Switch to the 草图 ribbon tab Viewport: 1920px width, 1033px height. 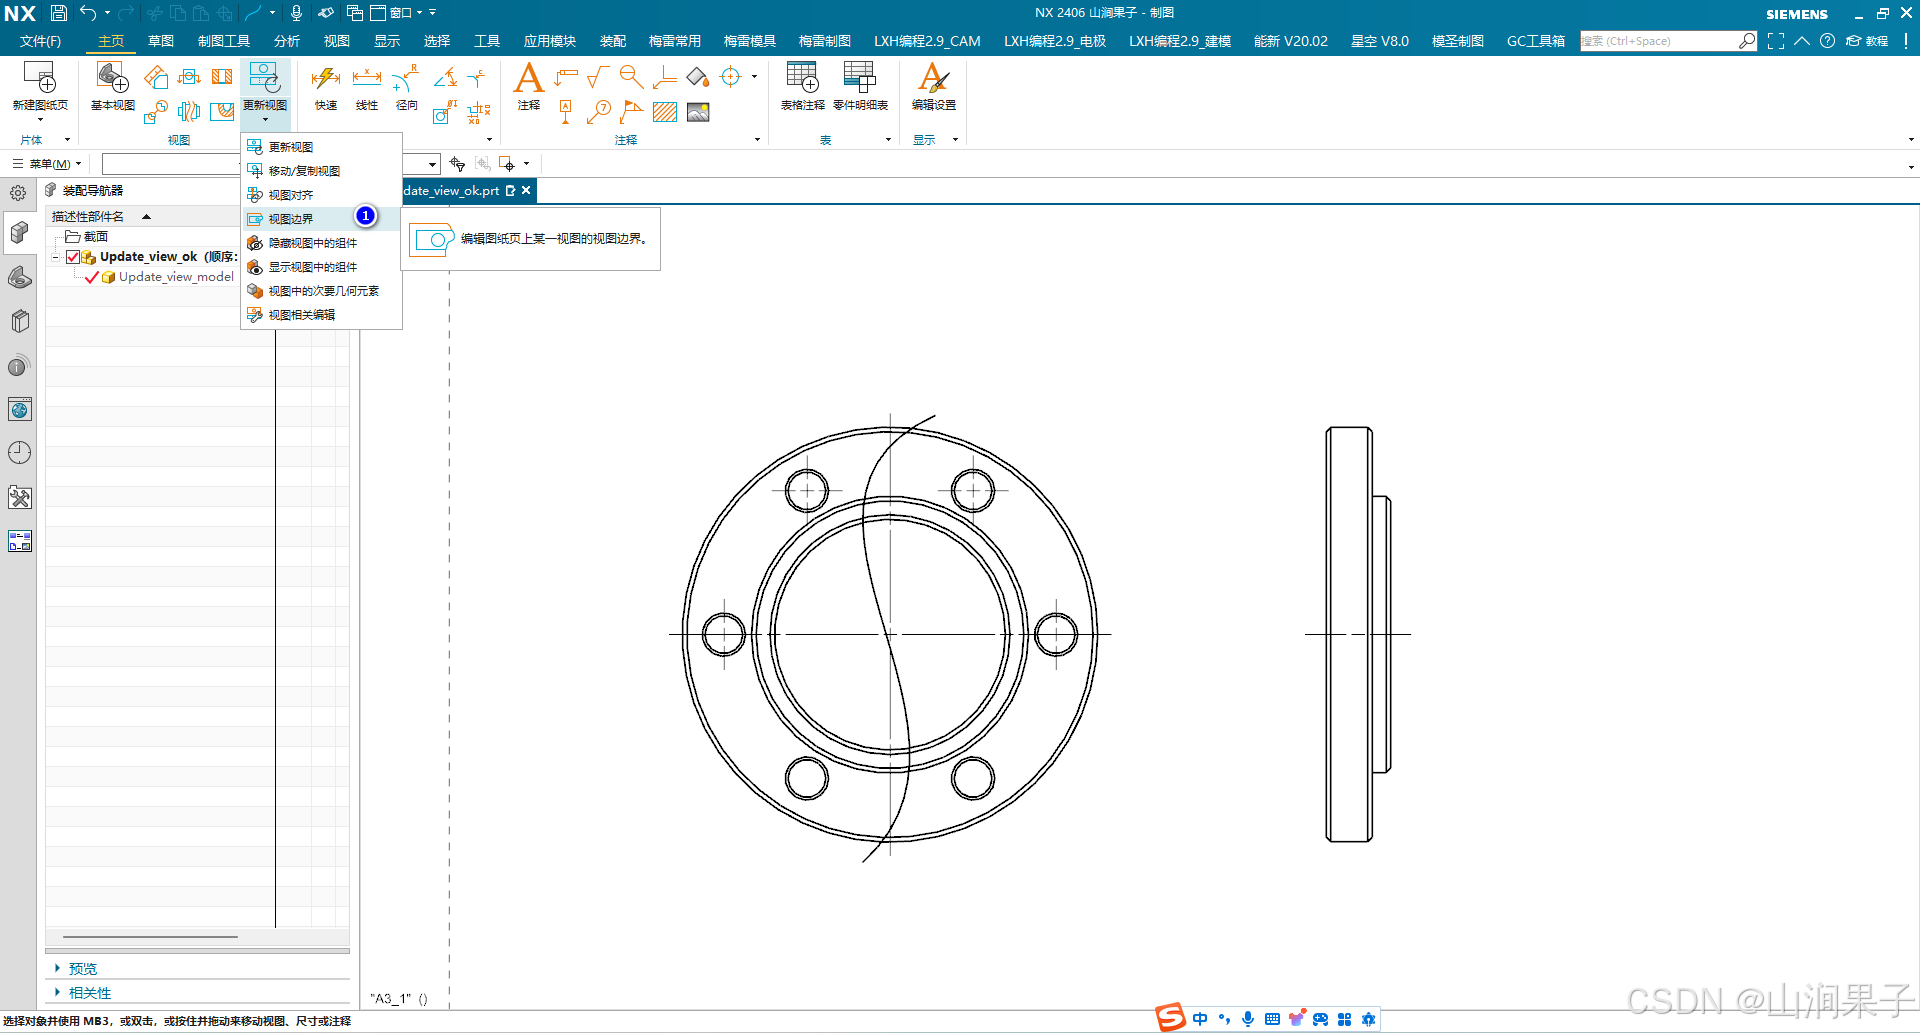tap(161, 41)
